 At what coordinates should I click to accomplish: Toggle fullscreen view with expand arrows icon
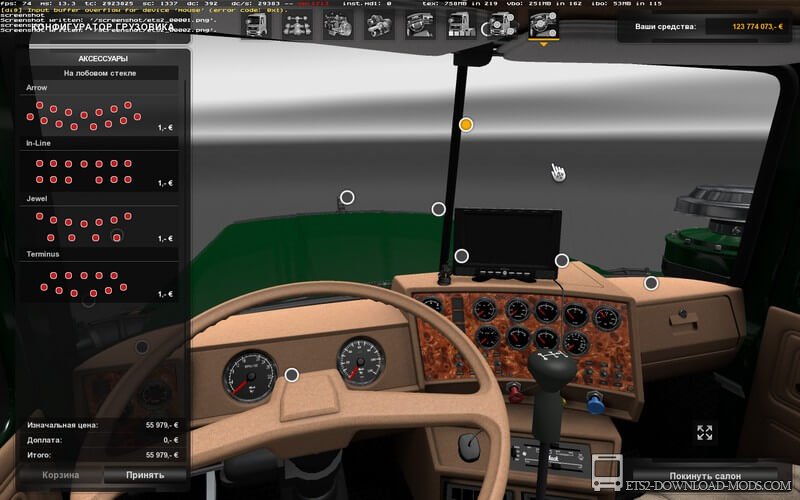coord(705,432)
